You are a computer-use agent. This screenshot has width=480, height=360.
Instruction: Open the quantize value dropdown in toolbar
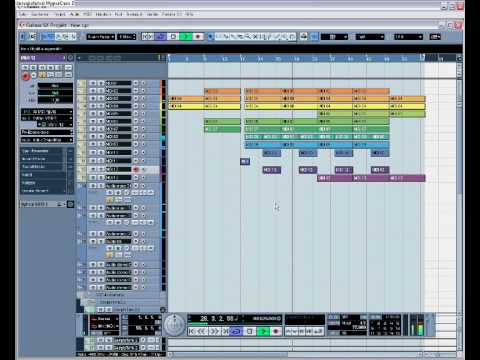[408, 37]
